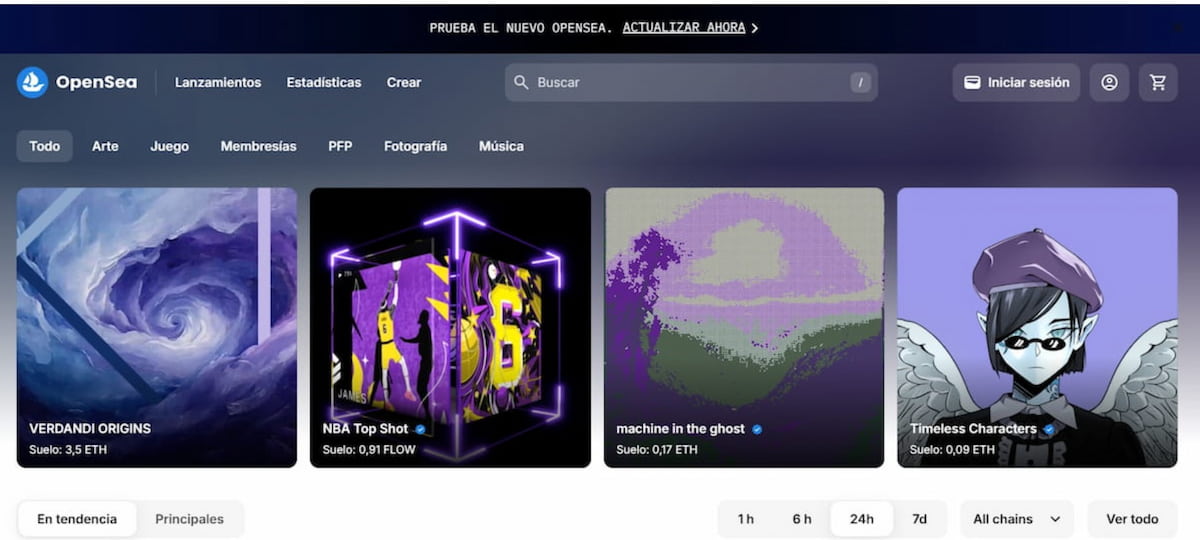The image size is (1200, 540).
Task: Select the 6h time range
Action: click(802, 519)
